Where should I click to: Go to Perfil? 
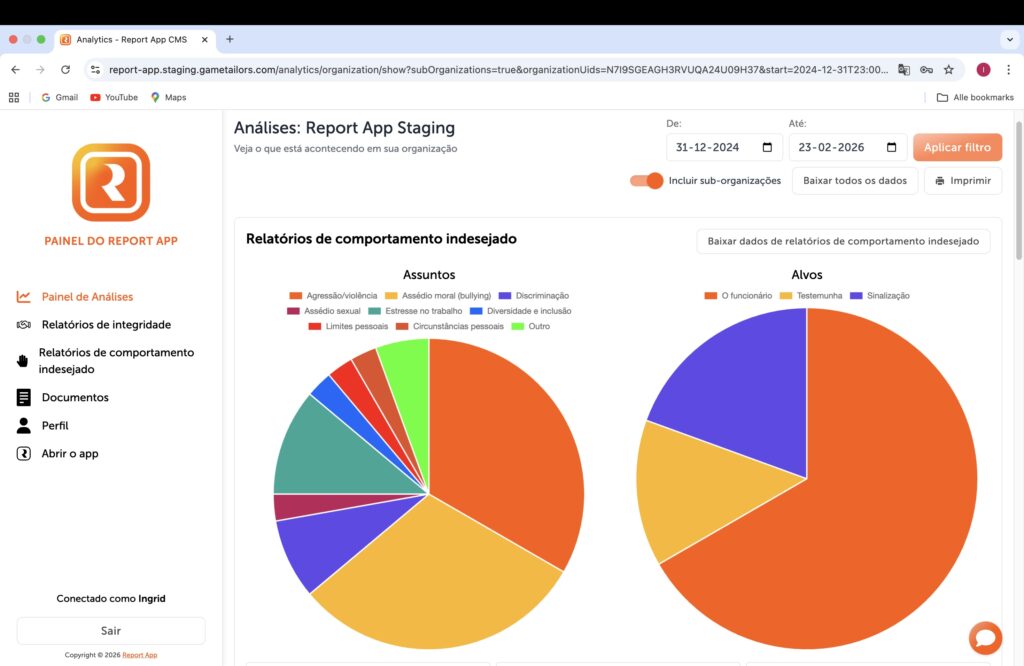(55, 425)
